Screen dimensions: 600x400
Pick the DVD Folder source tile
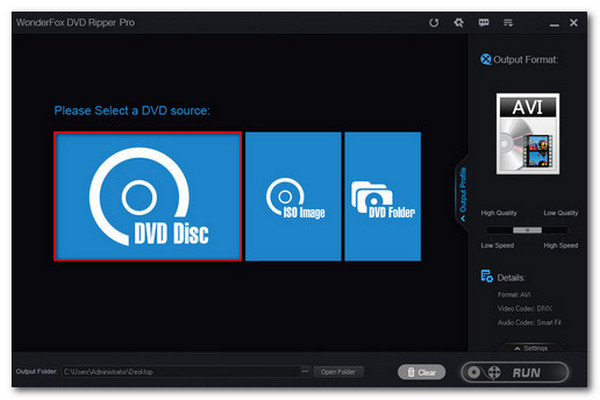383,196
